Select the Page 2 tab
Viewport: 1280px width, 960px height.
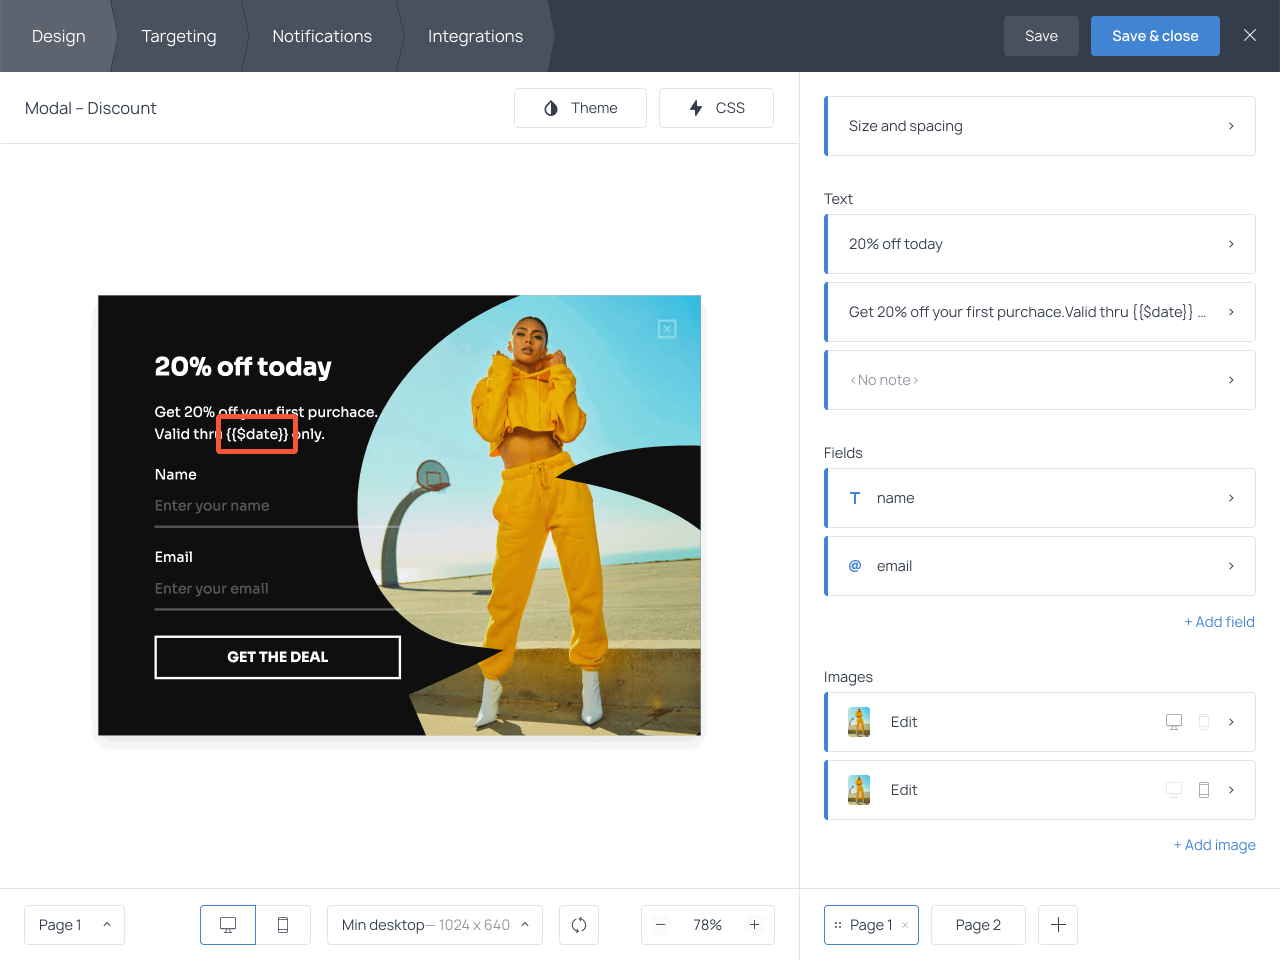pos(977,925)
